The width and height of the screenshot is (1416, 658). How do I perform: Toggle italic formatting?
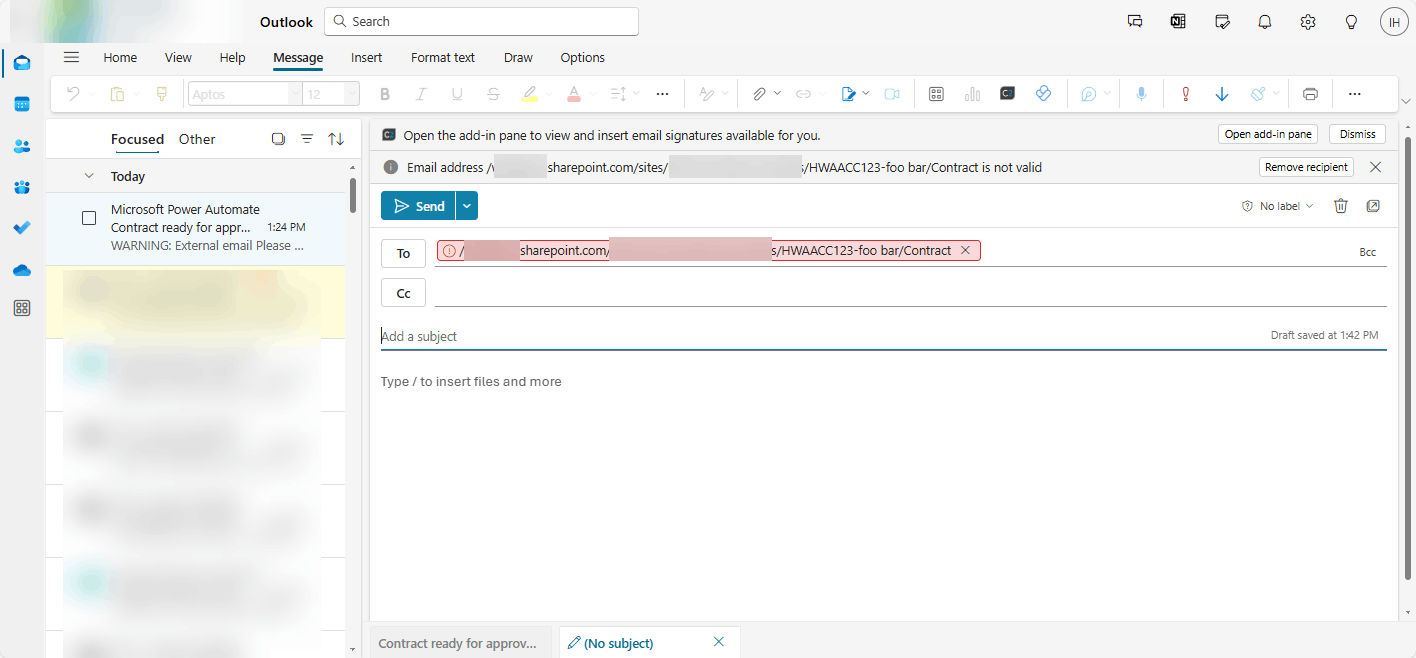tap(421, 94)
